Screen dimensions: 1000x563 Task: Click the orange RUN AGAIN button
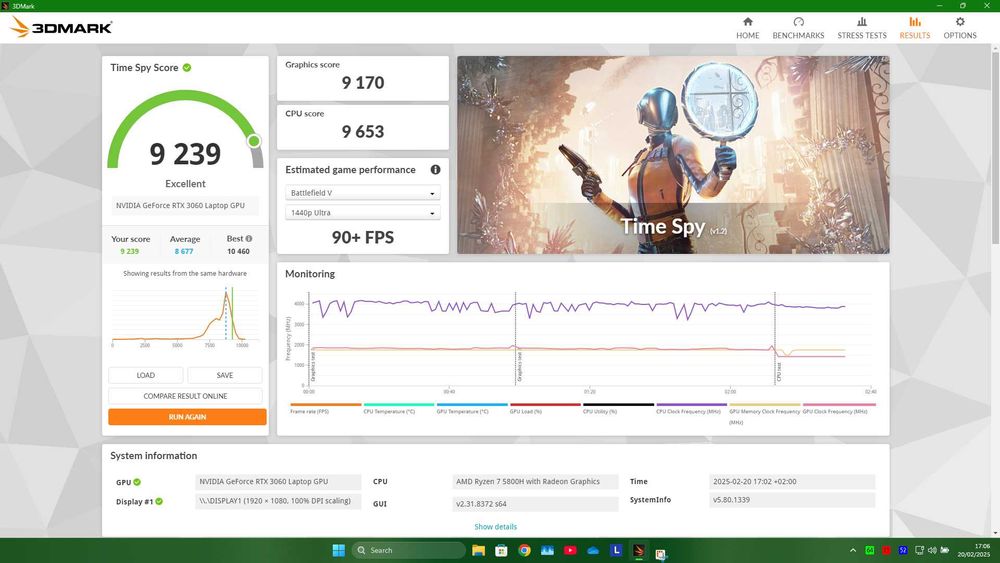[x=187, y=416]
